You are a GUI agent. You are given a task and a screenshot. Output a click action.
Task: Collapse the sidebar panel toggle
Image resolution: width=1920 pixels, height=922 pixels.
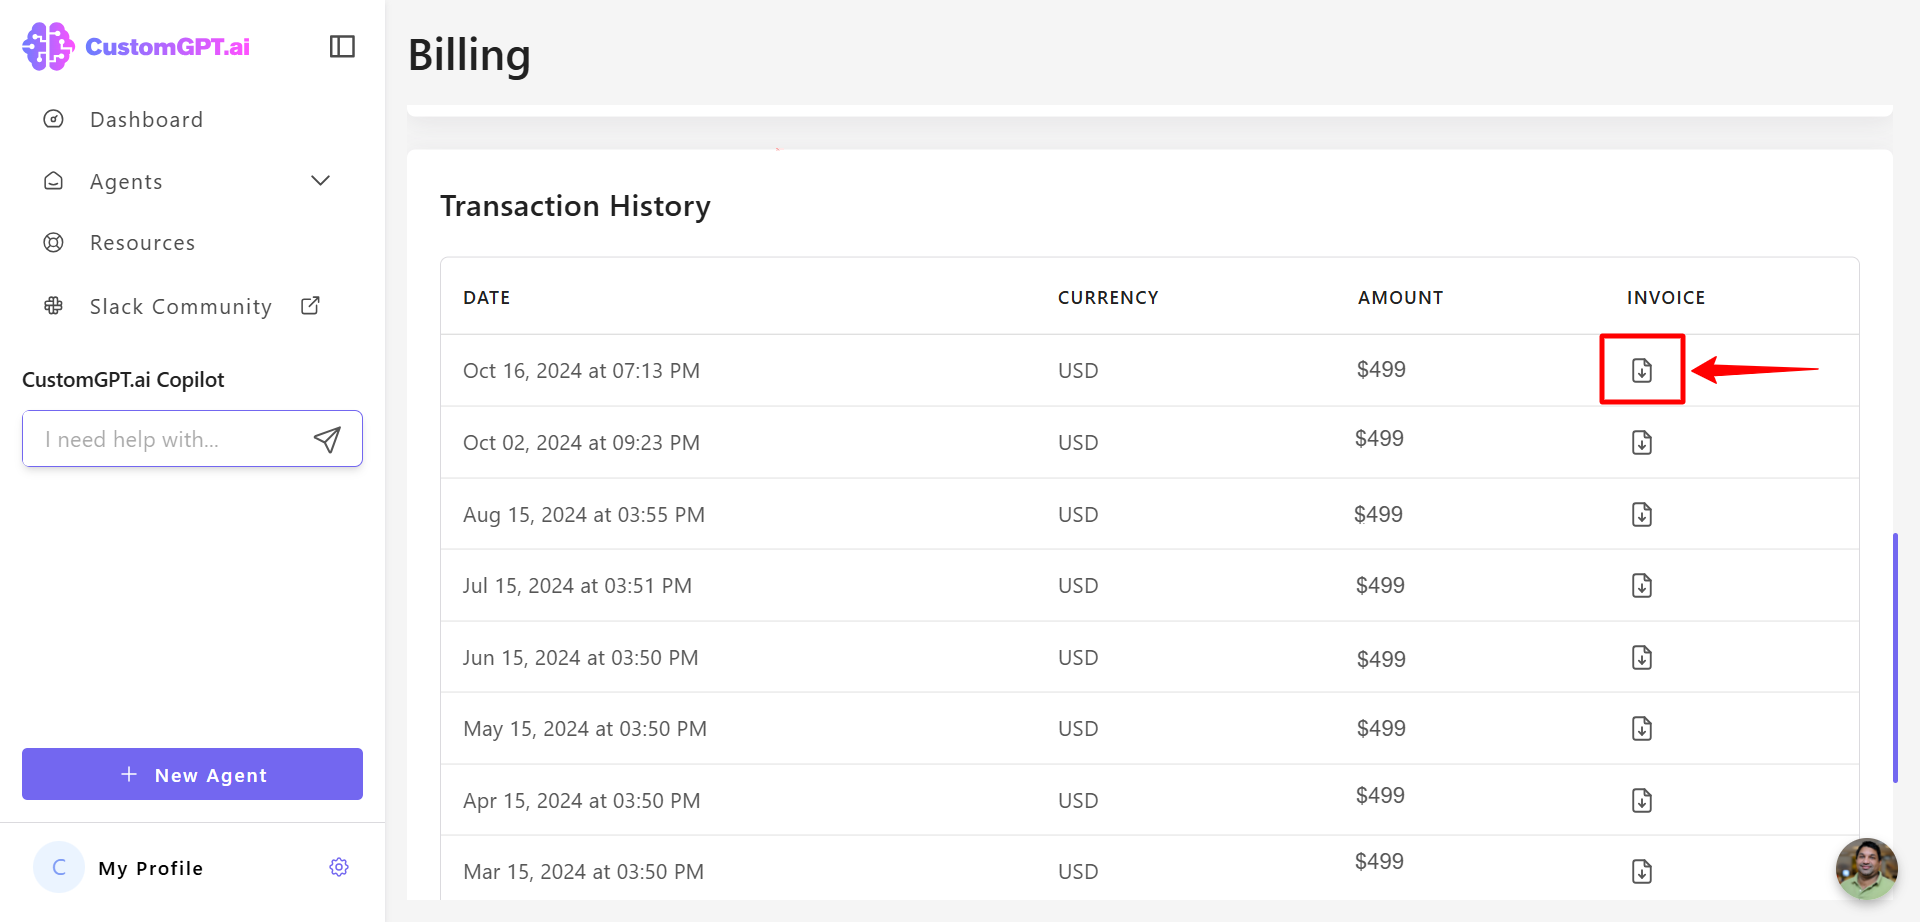(342, 47)
